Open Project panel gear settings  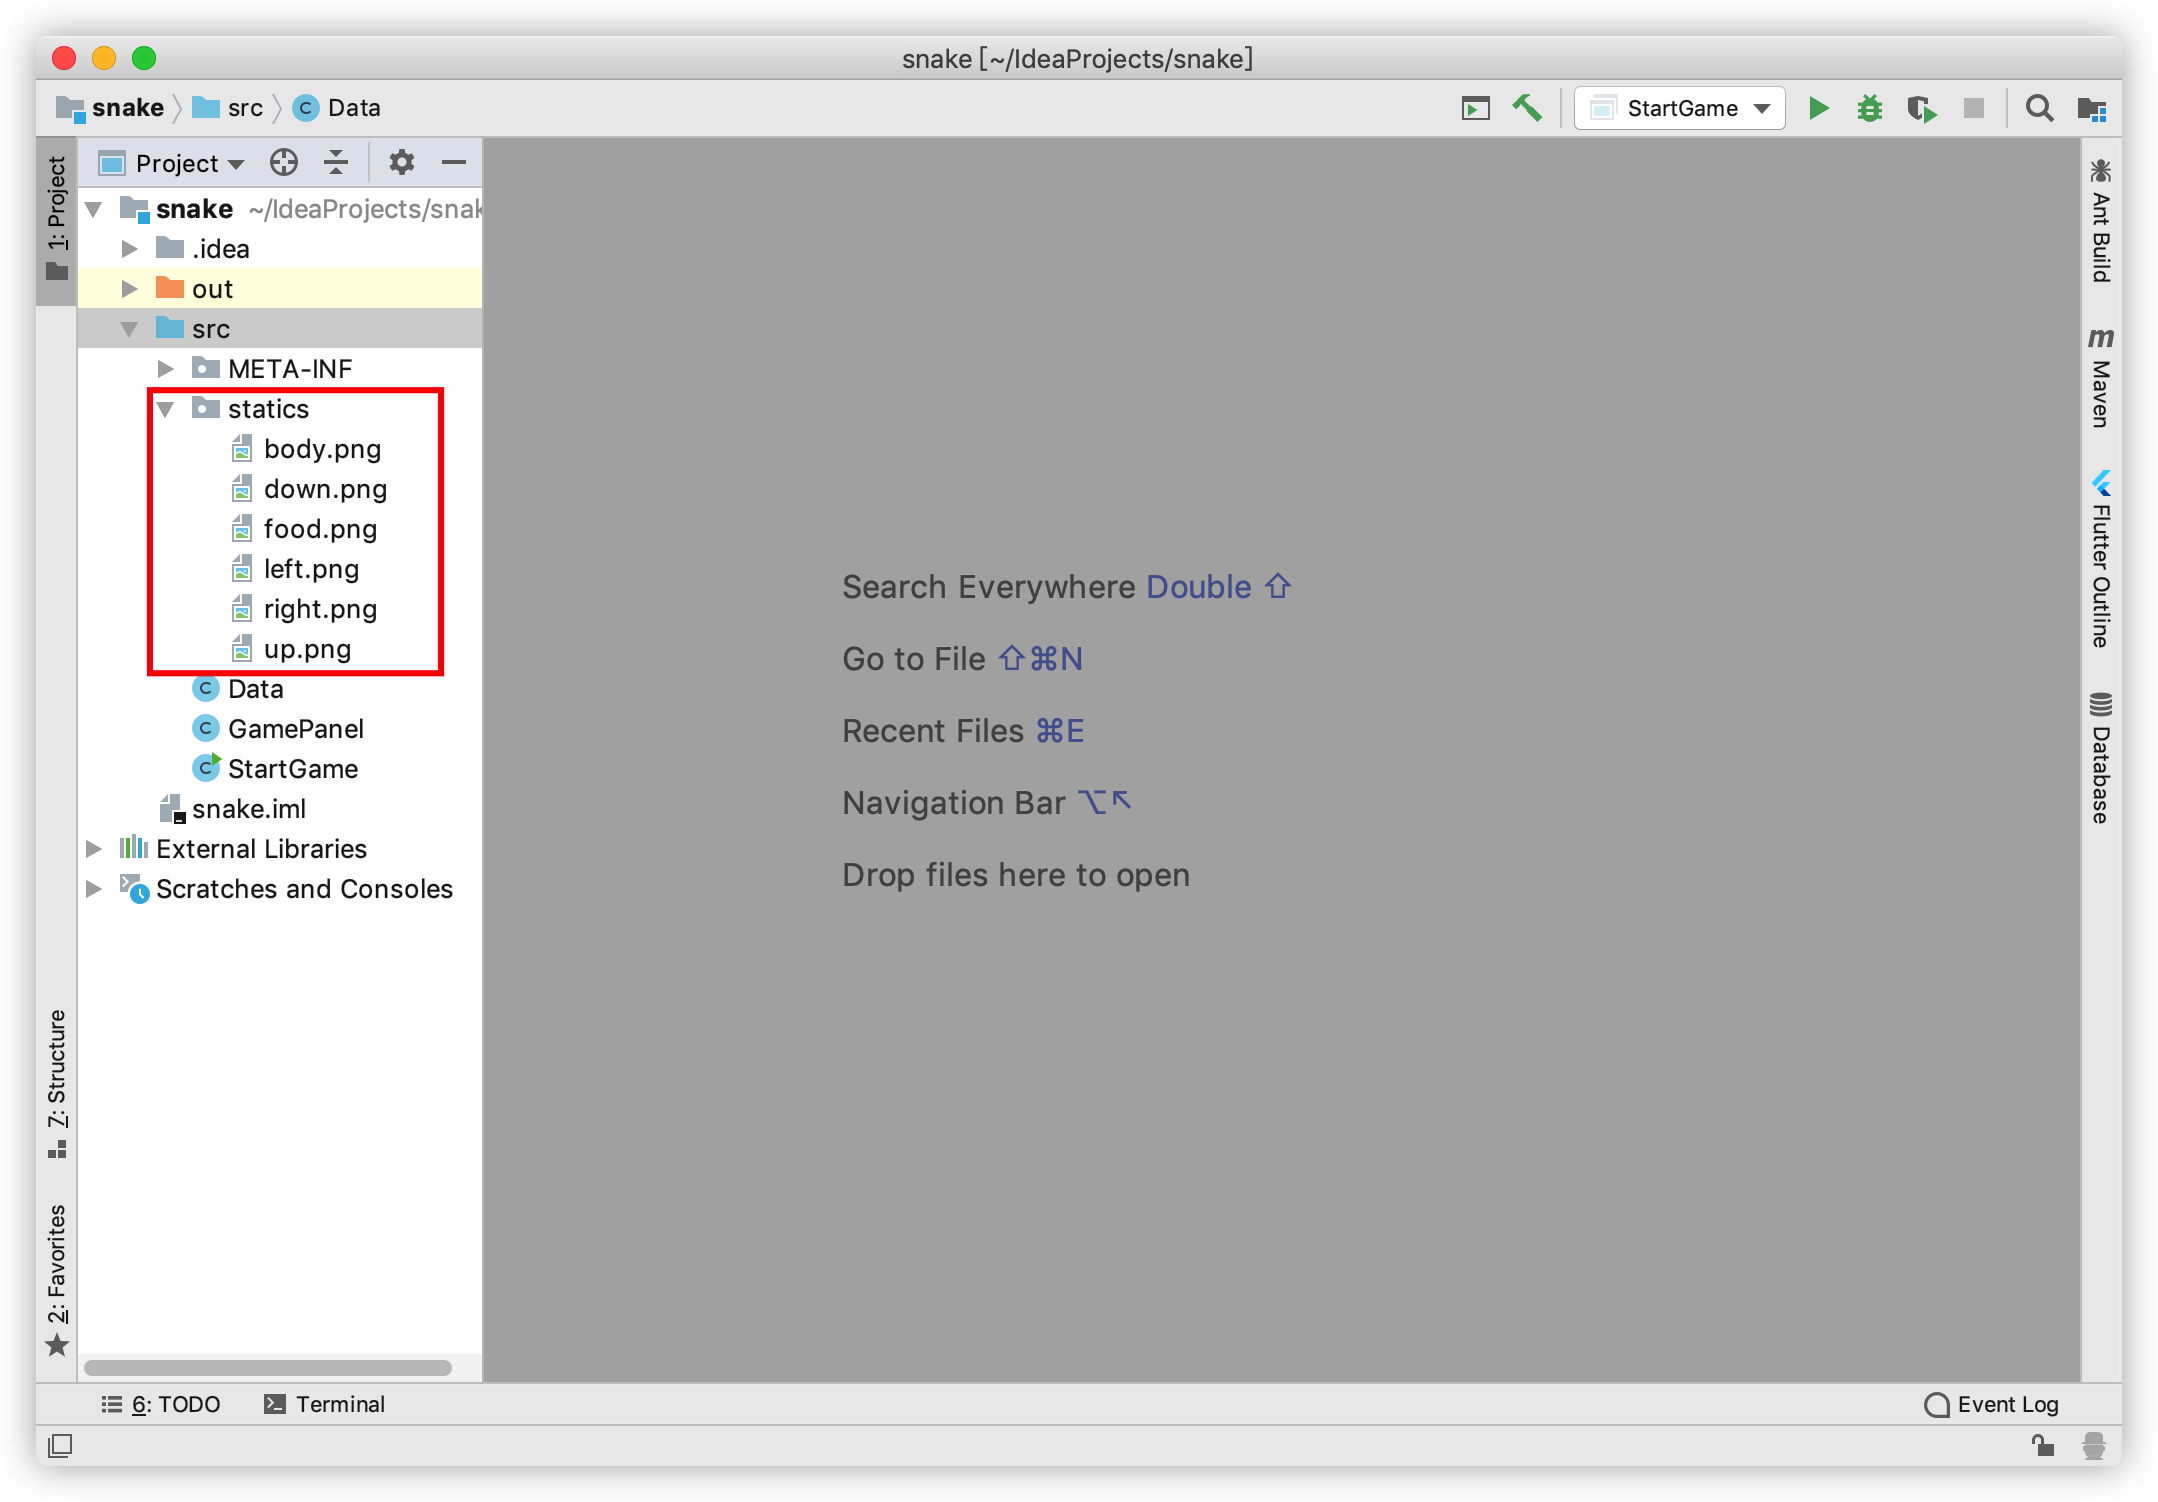401,162
